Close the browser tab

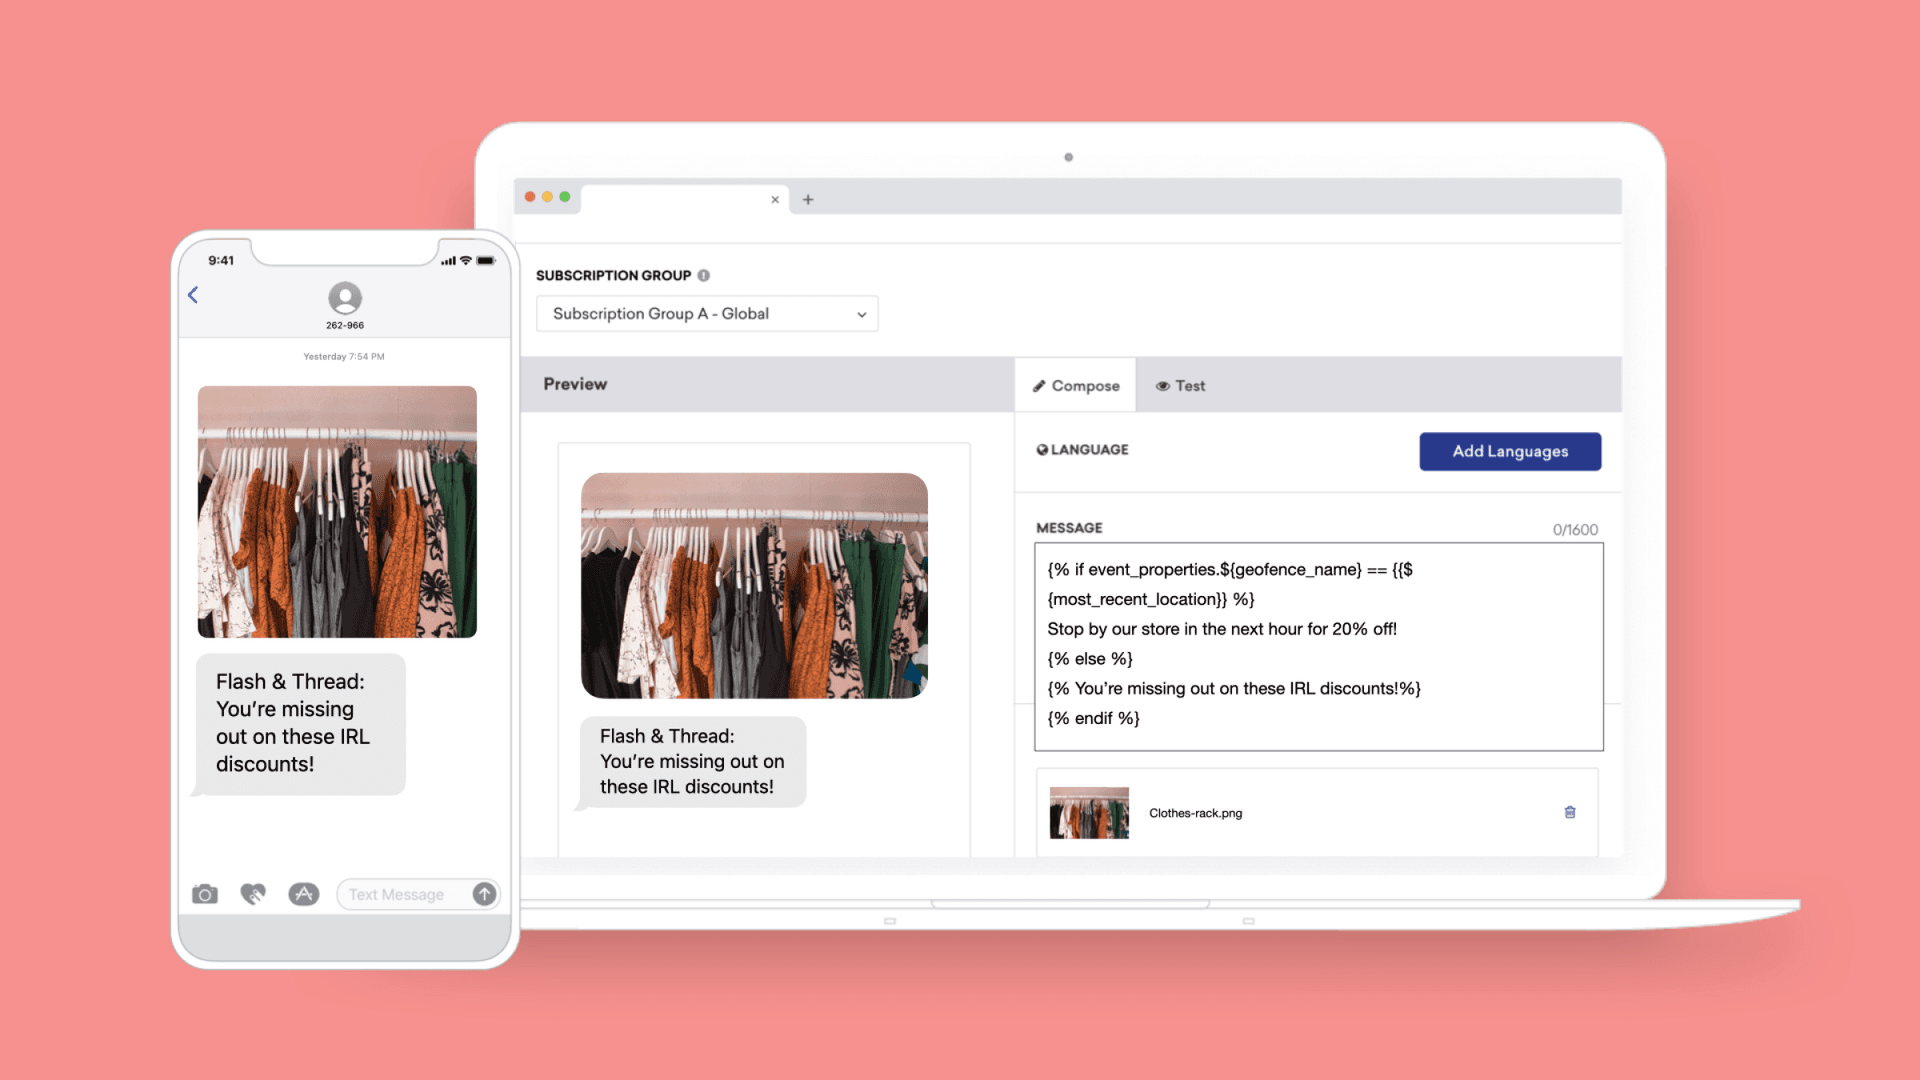click(775, 200)
